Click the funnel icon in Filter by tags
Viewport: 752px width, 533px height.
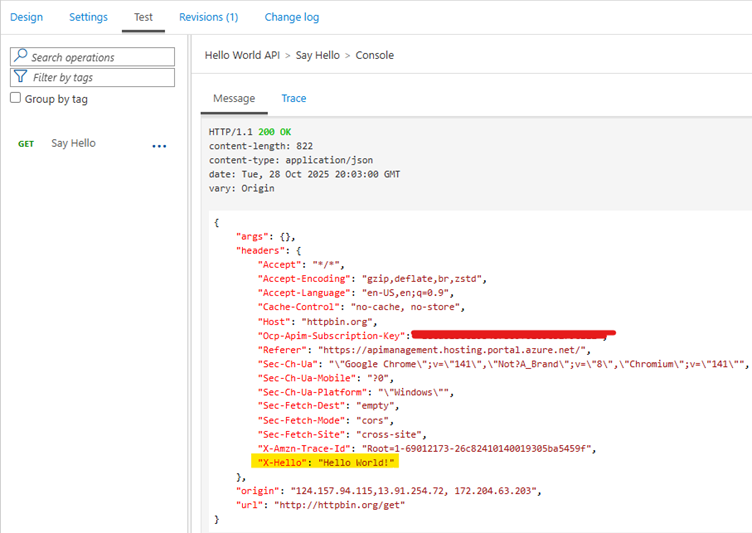click(x=22, y=77)
